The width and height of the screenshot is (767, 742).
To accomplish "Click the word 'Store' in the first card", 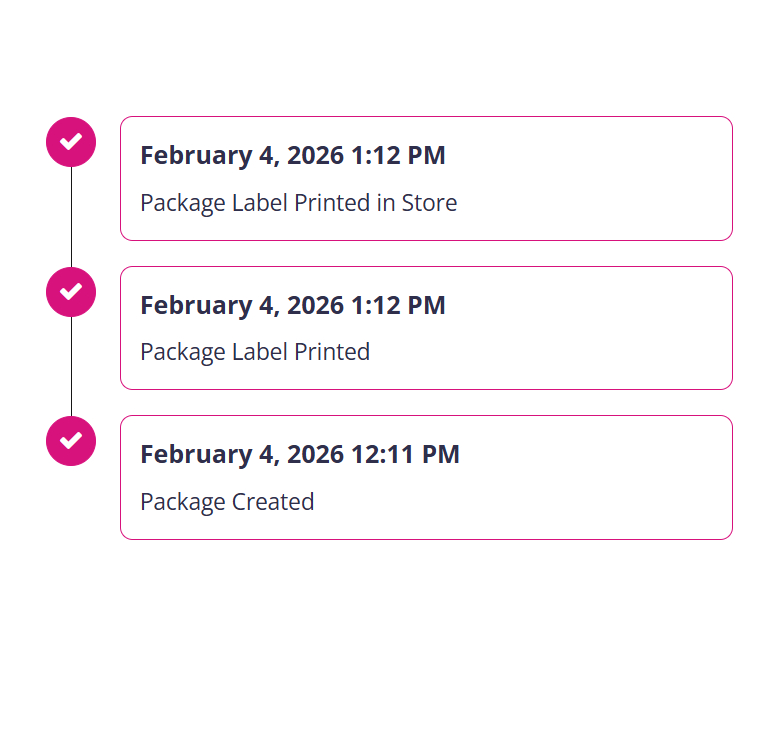I will click(x=429, y=203).
